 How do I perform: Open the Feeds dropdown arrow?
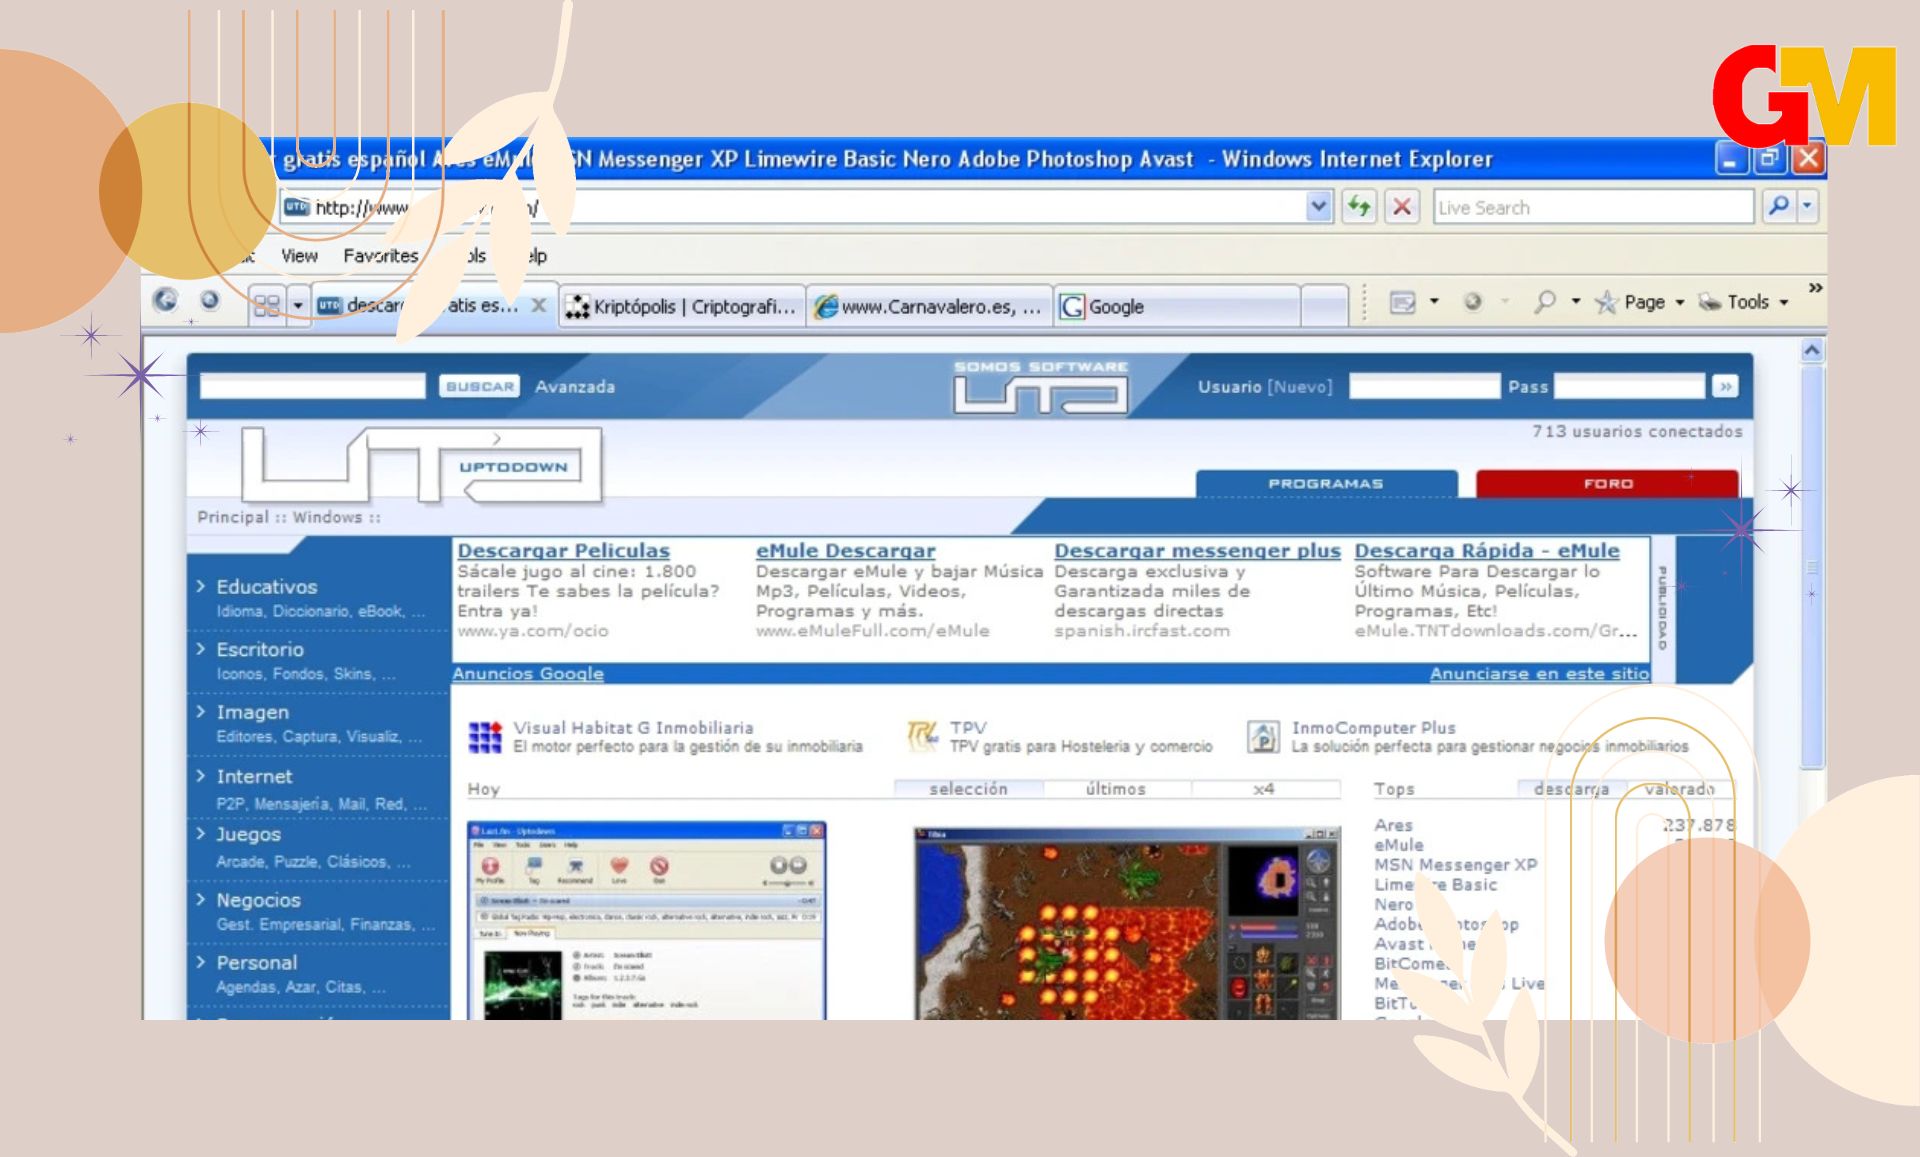1434,301
